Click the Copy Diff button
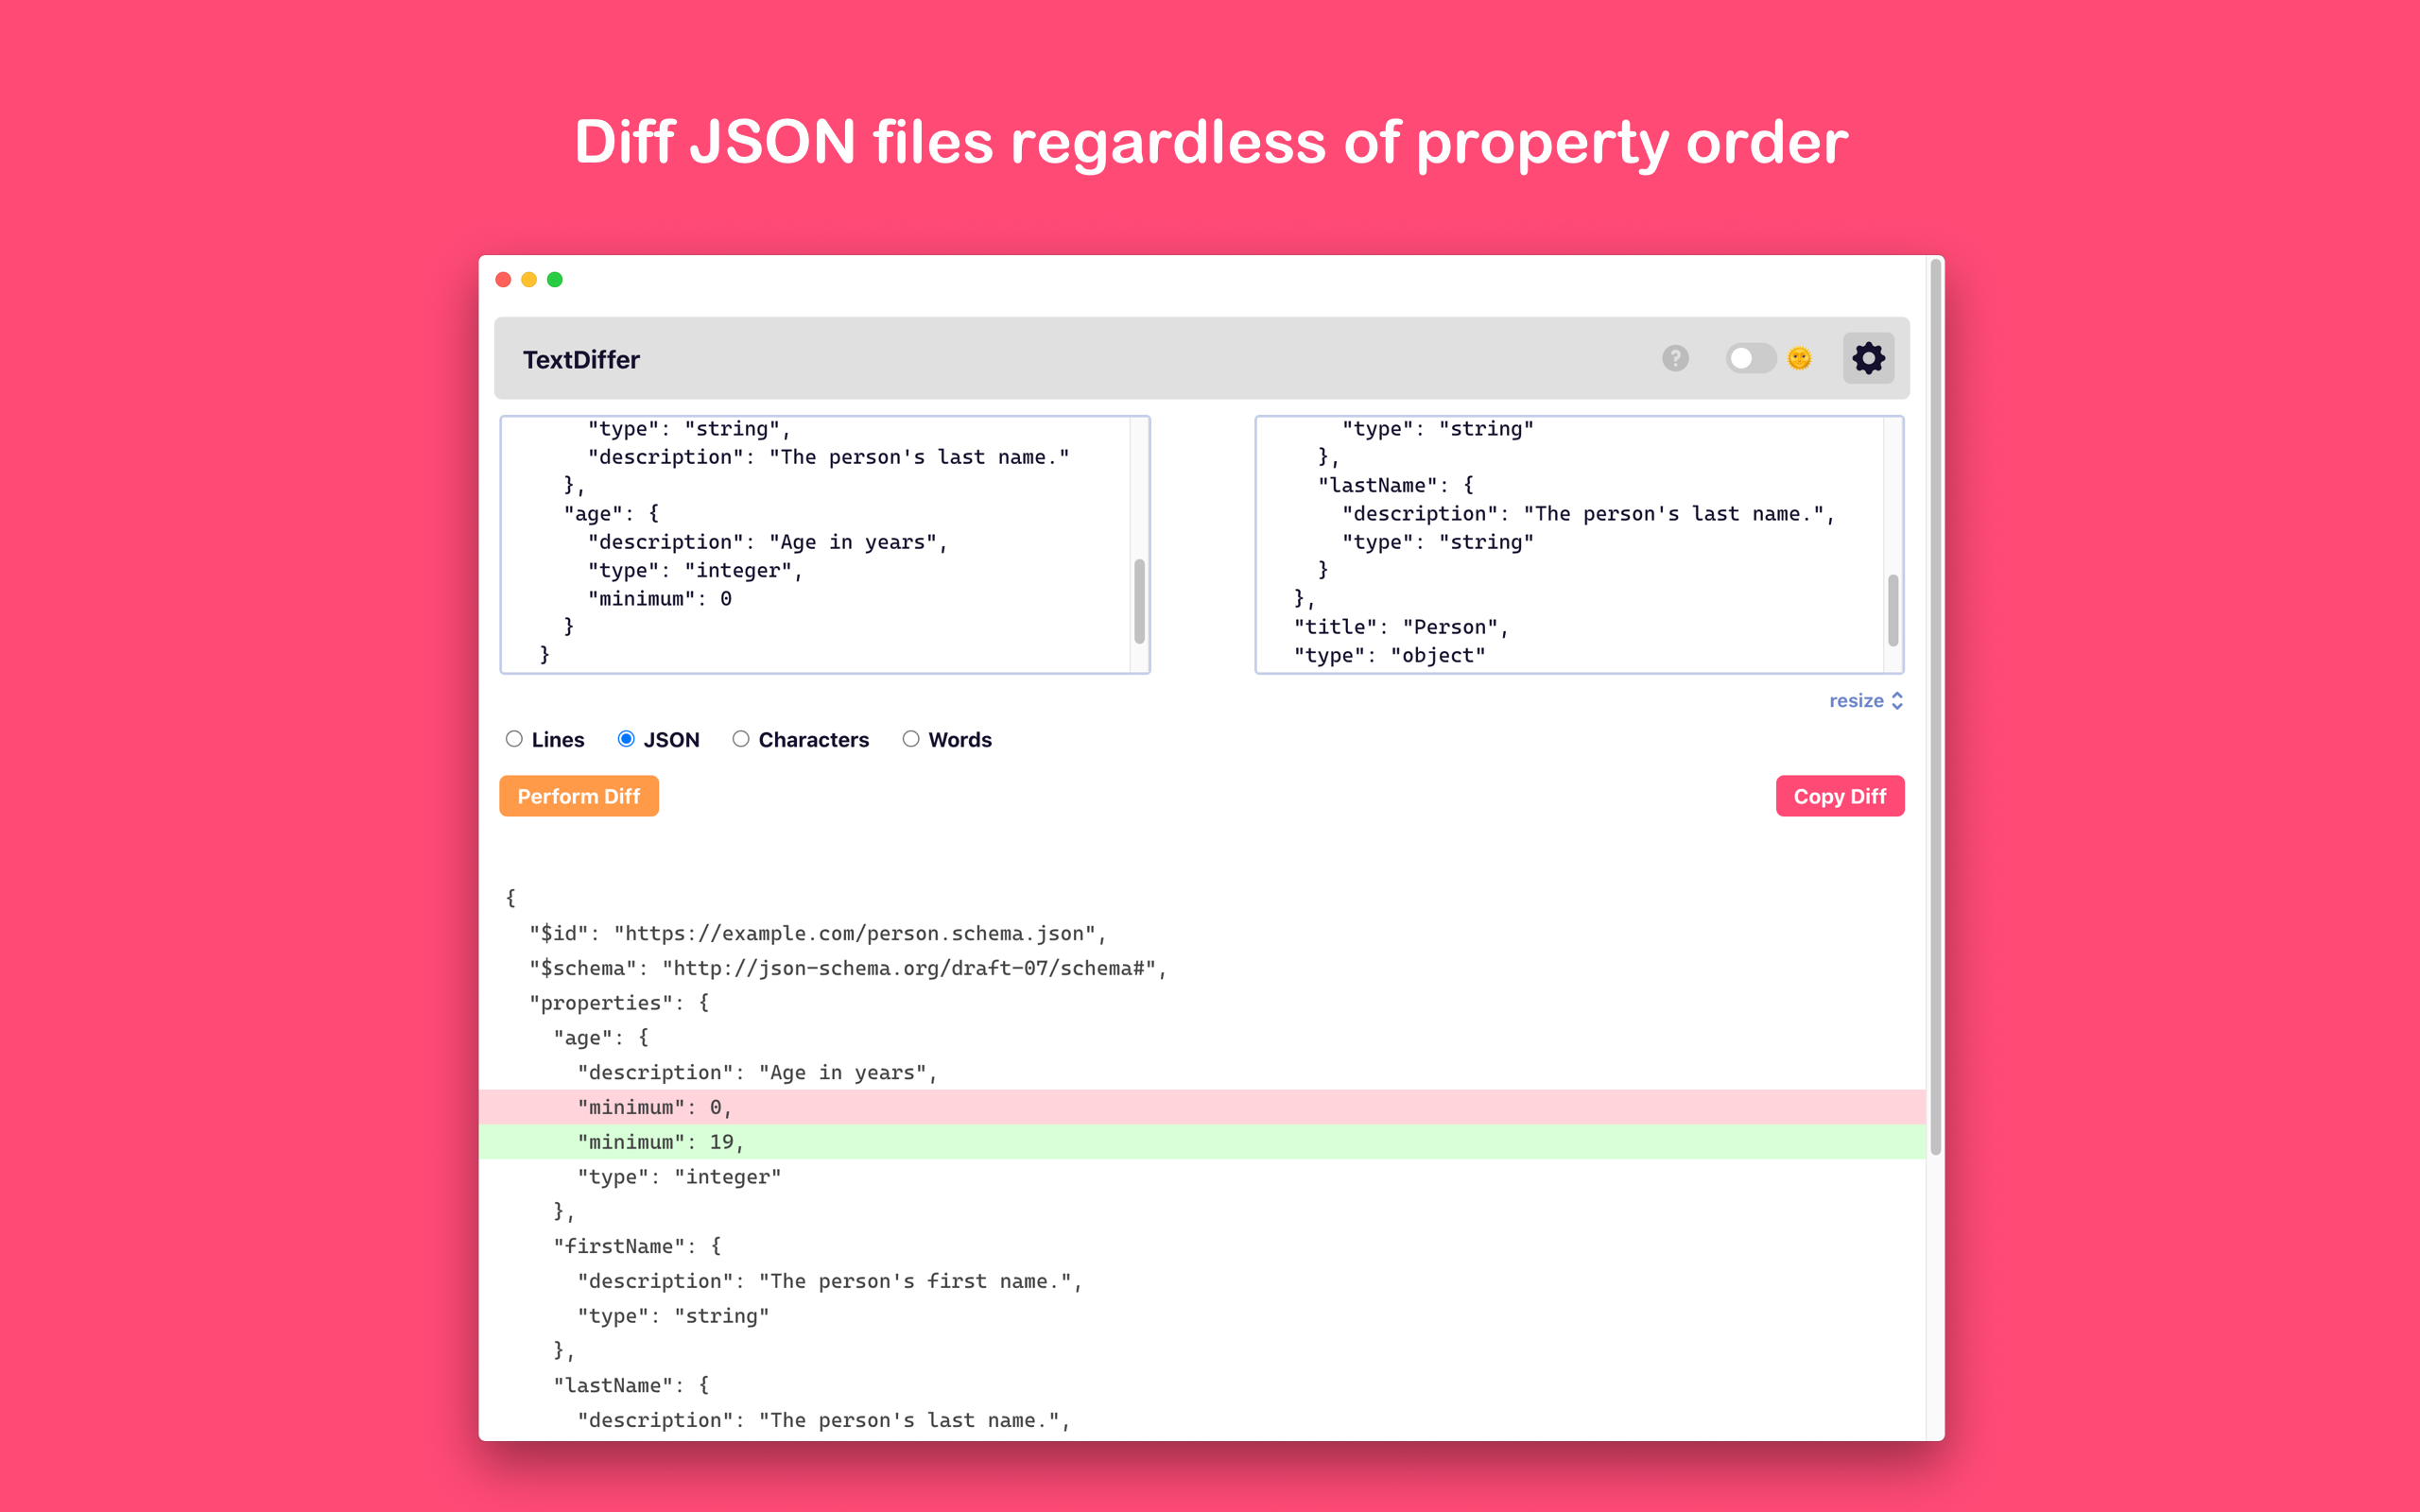The image size is (2420, 1512). [x=1839, y=796]
